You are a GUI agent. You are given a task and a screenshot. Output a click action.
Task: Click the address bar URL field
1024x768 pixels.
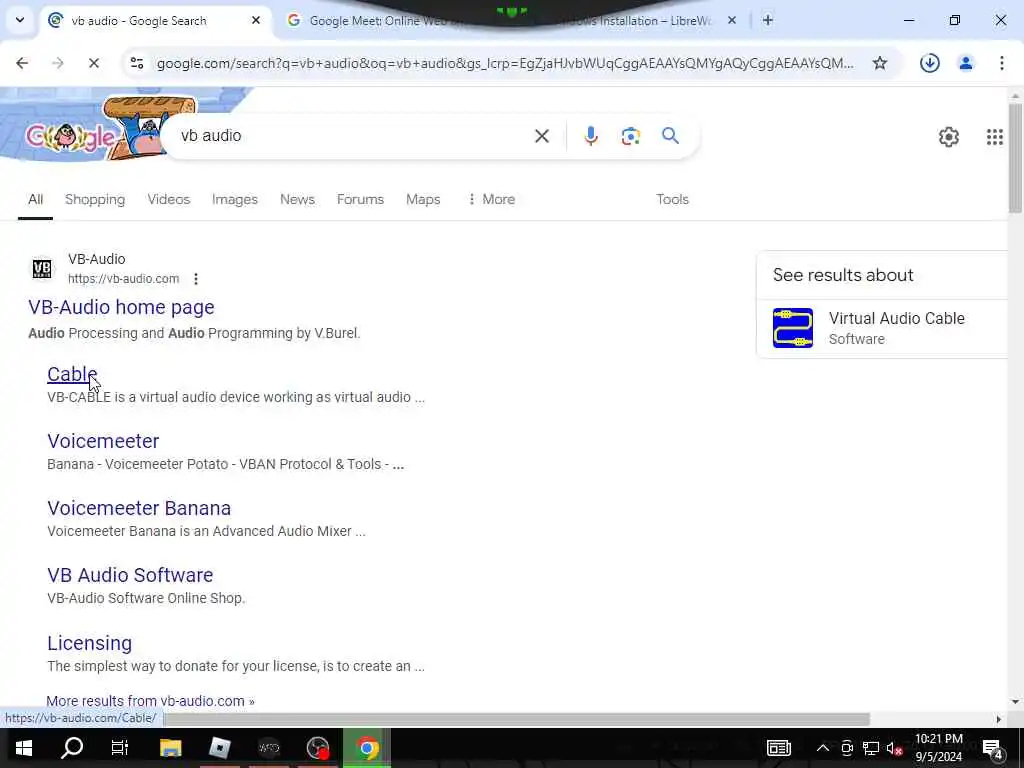[504, 63]
